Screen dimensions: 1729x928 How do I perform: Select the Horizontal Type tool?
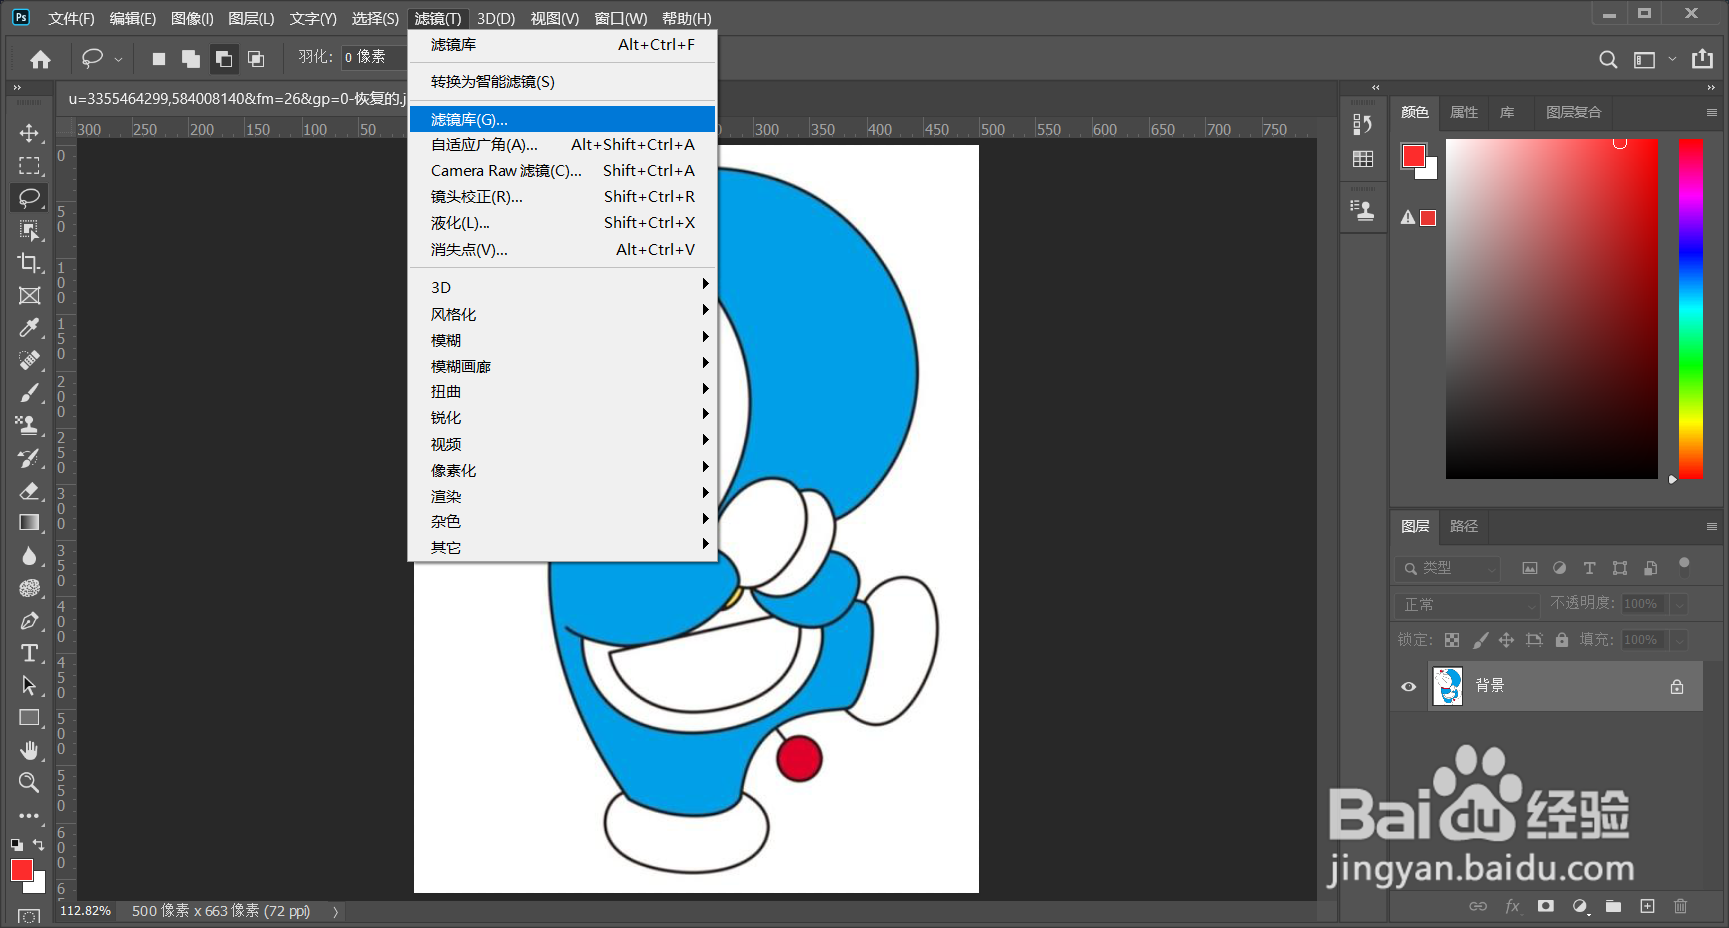29,653
